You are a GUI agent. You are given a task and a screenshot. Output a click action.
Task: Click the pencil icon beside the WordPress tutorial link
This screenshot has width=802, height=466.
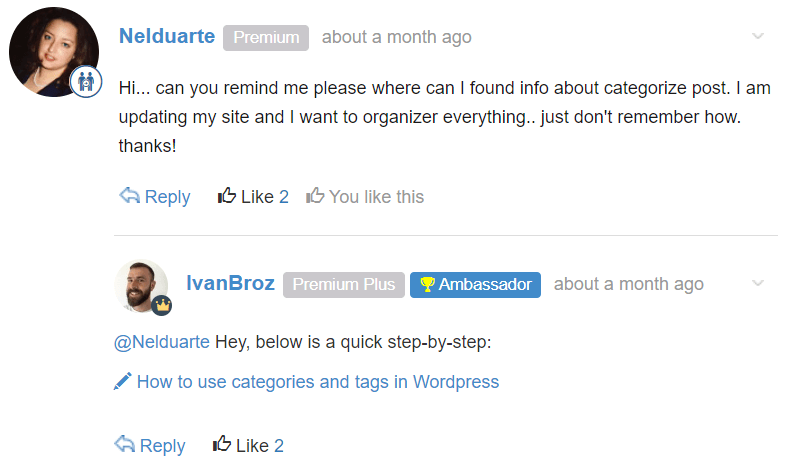[123, 381]
